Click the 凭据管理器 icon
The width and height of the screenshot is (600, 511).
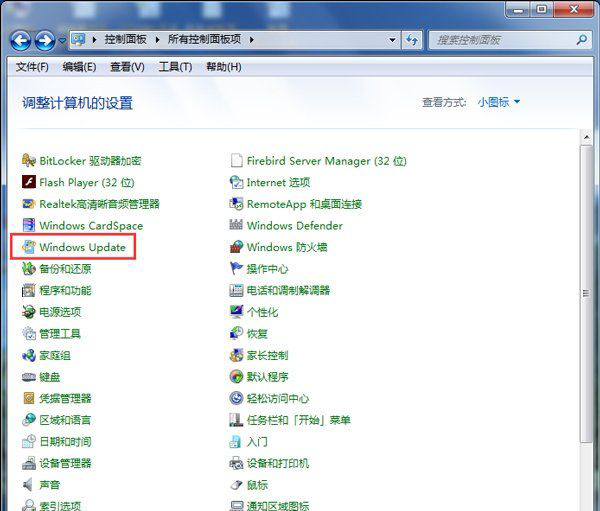tap(29, 398)
